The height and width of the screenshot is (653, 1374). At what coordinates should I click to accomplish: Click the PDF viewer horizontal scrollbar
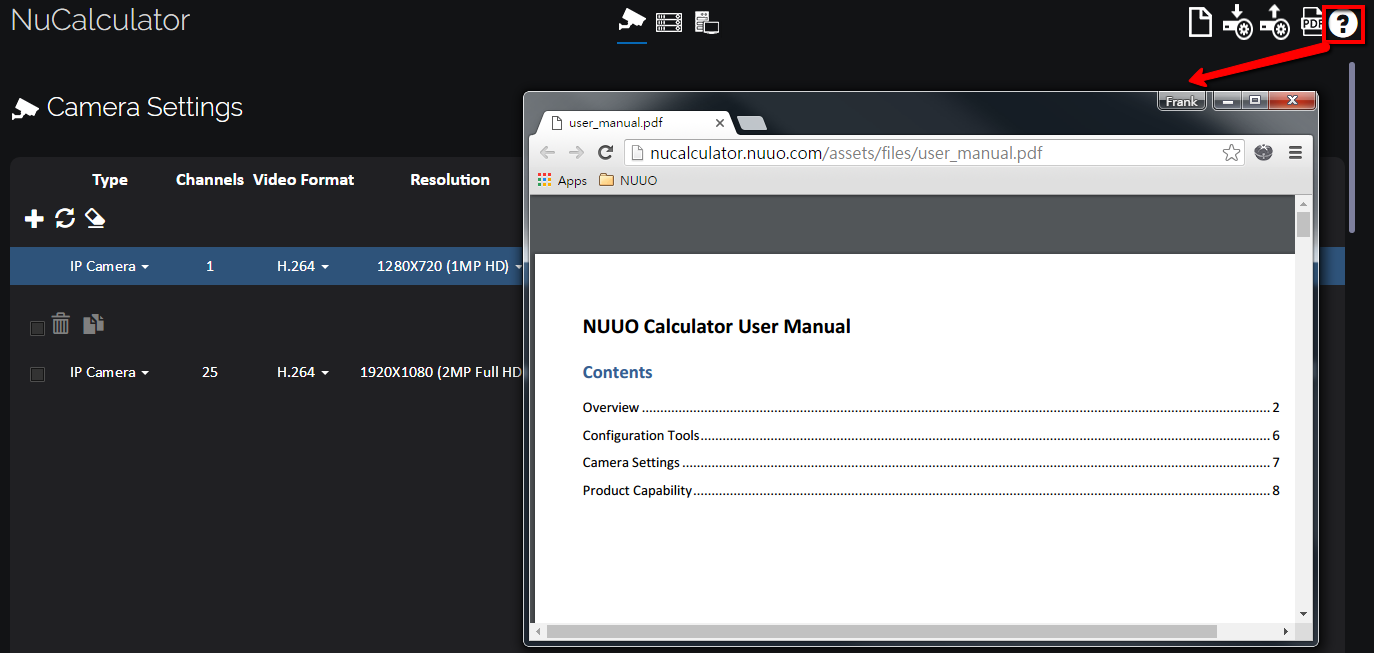[x=881, y=632]
